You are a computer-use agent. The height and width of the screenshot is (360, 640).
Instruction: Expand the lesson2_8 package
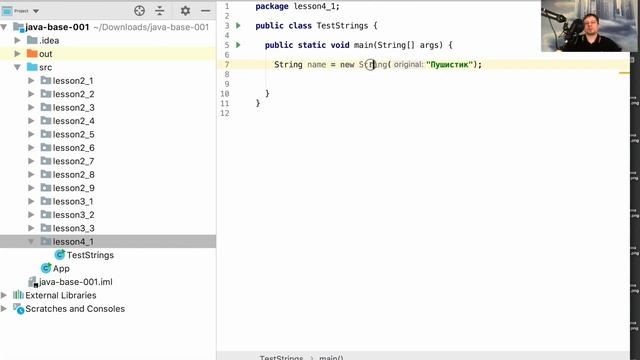pyautogui.click(x=31, y=175)
